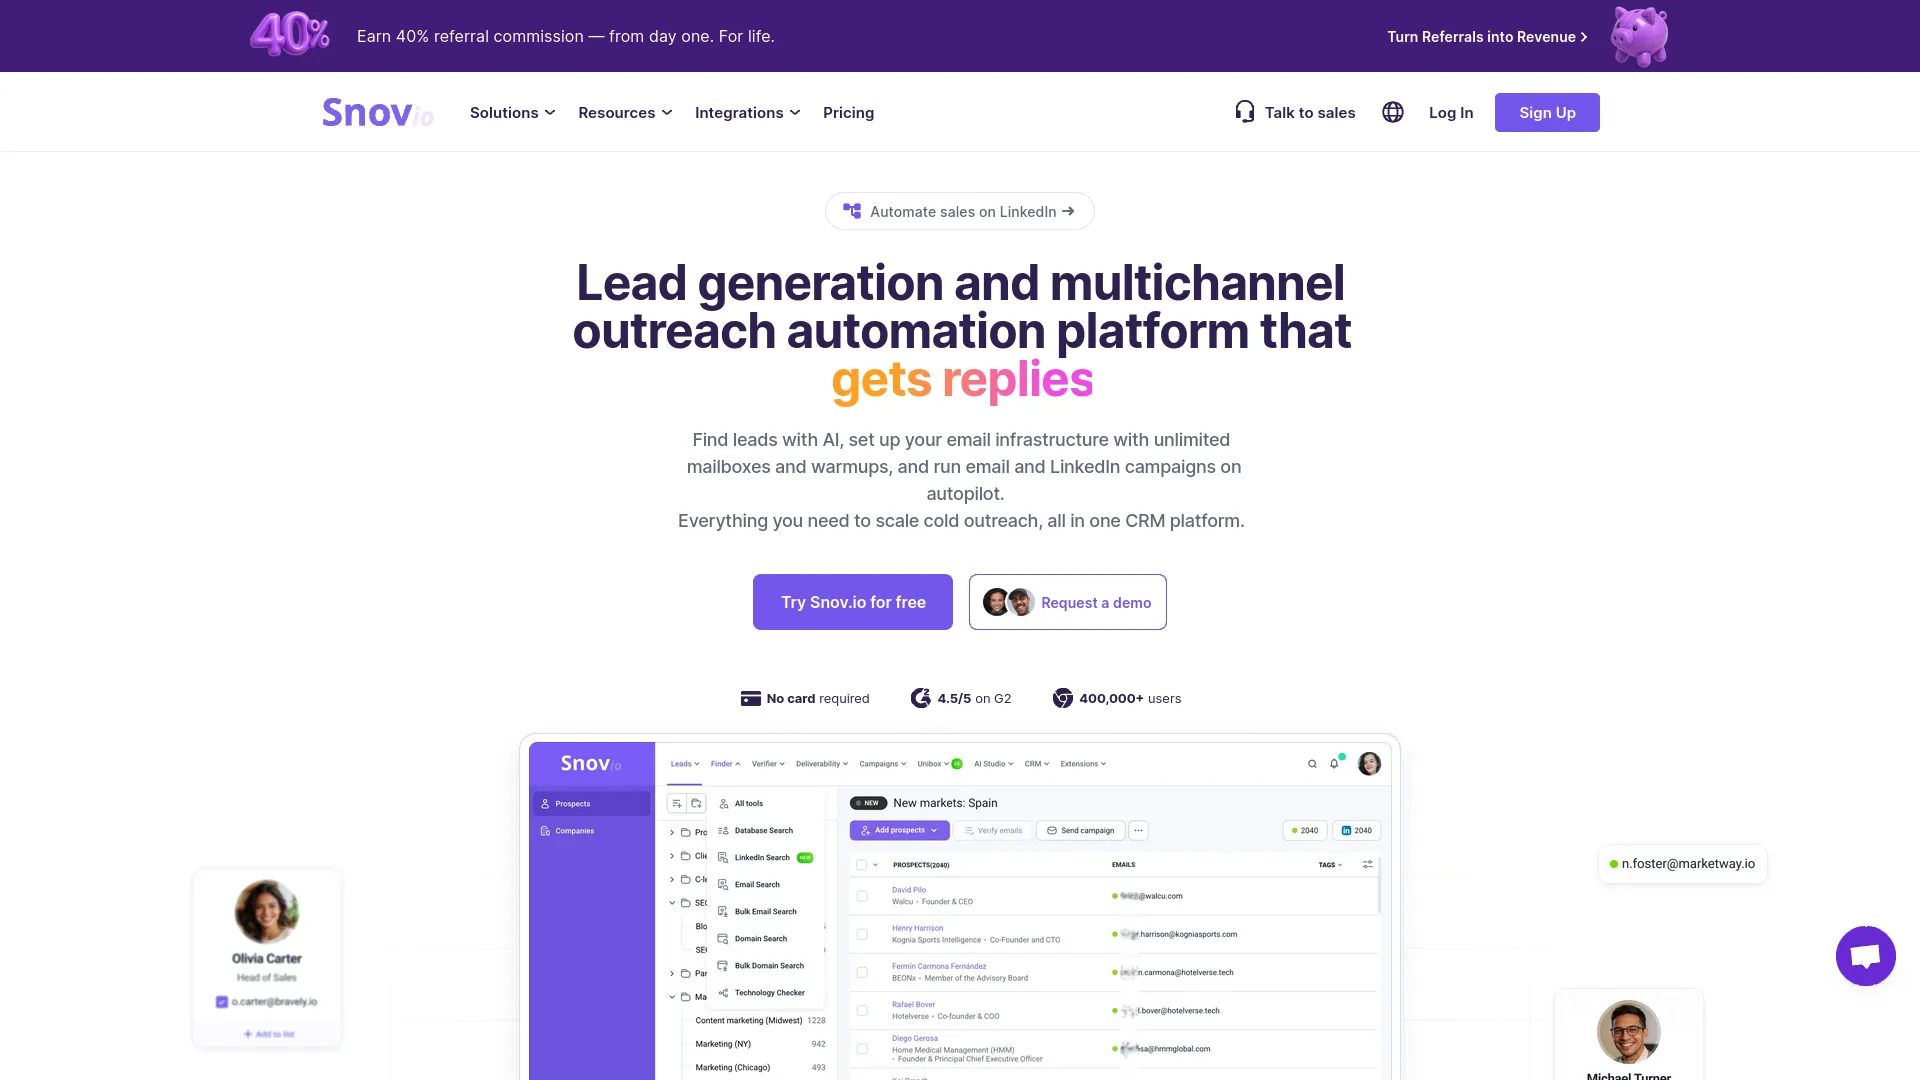
Task: Click the Technology Checker icon
Action: [x=723, y=993]
